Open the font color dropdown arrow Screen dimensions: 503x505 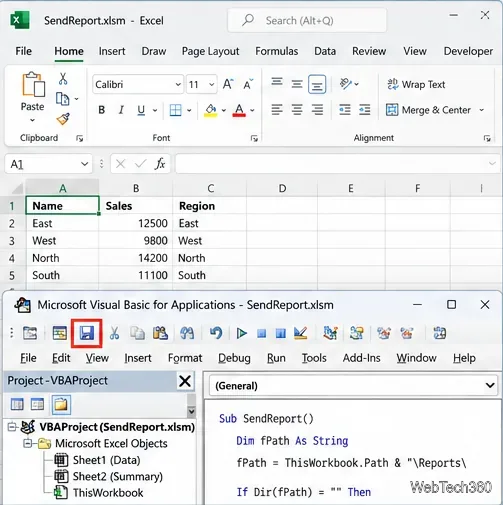click(252, 110)
